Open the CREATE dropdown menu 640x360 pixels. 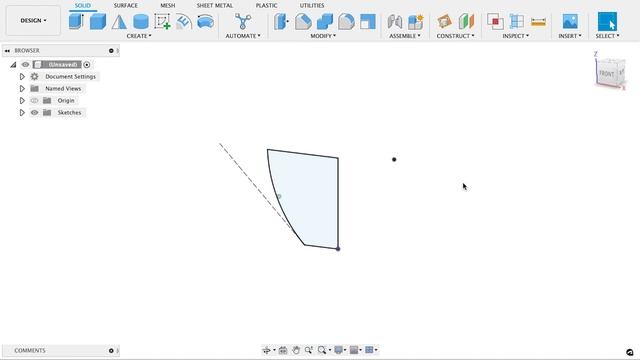click(139, 36)
